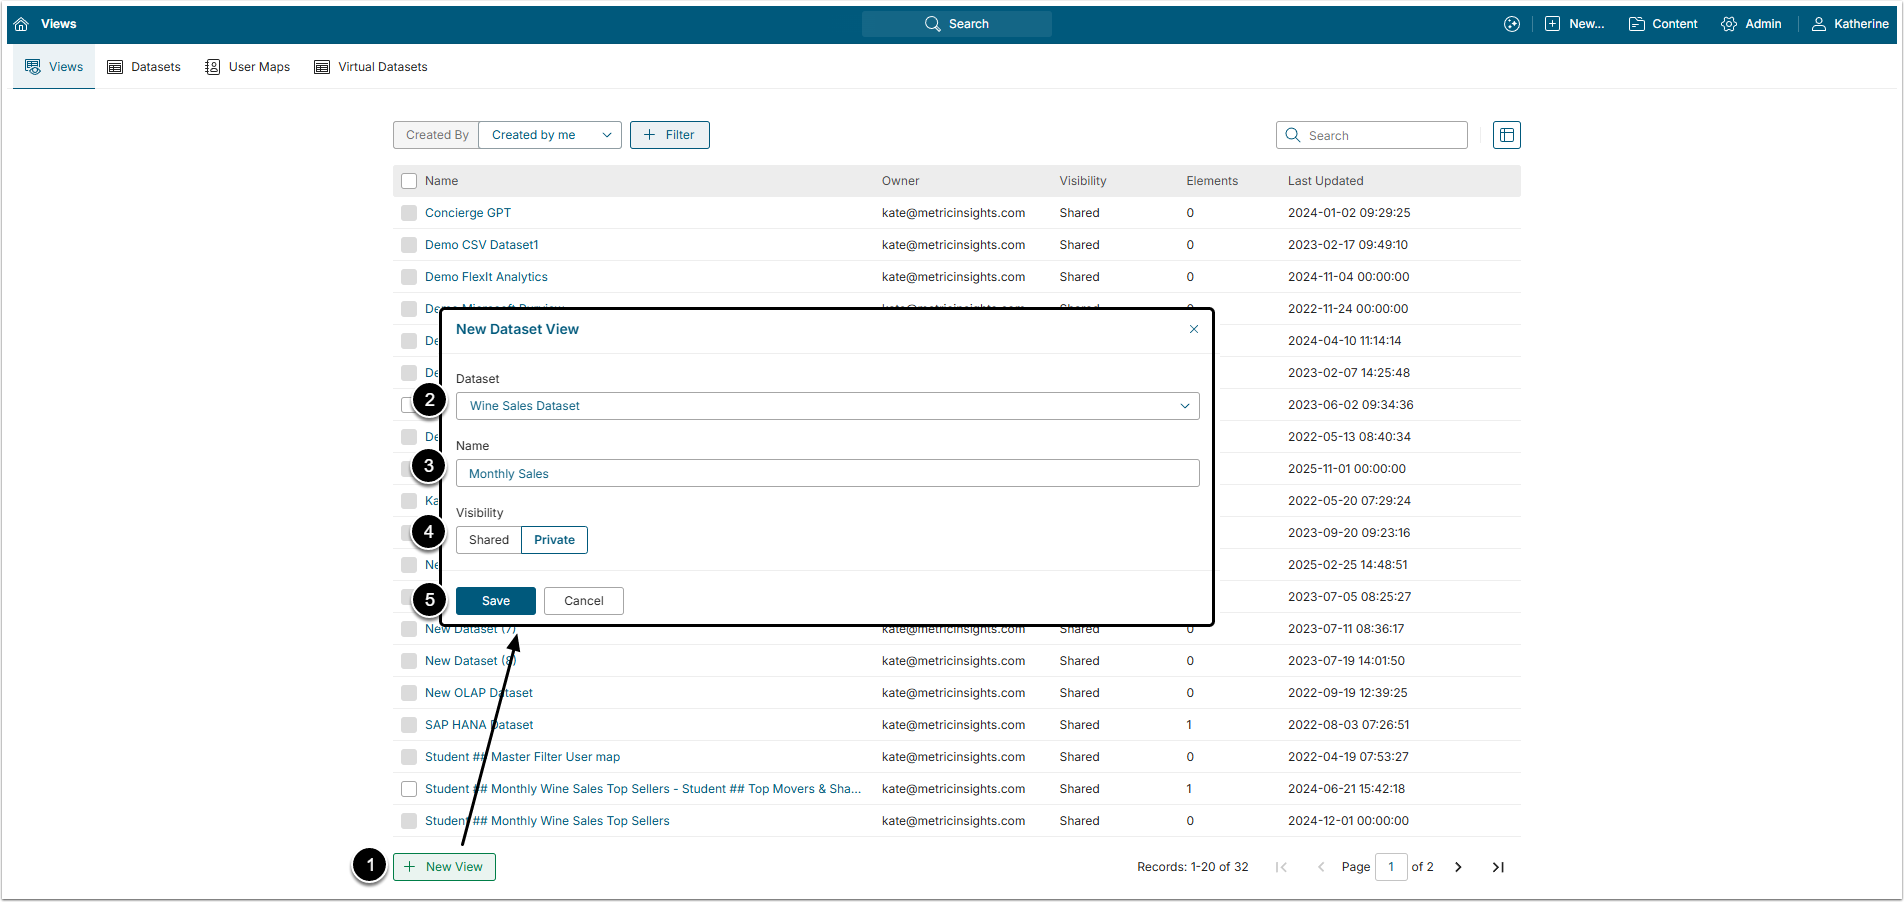Jump to the last page arrow
The height and width of the screenshot is (902, 1904).
pos(1497,867)
